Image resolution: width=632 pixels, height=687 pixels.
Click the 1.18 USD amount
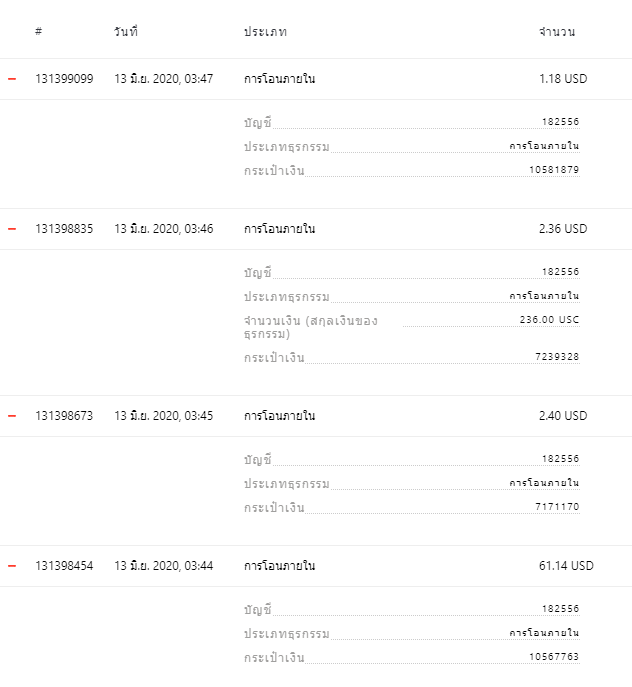tap(563, 79)
